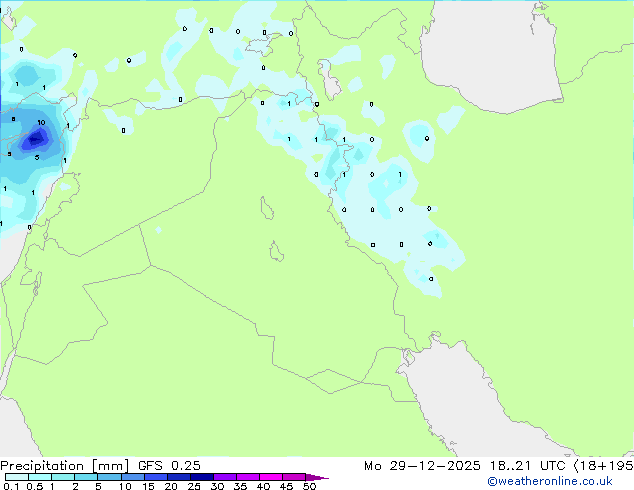Click the '50' legend scale label
This screenshot has width=634, height=490.
[309, 486]
